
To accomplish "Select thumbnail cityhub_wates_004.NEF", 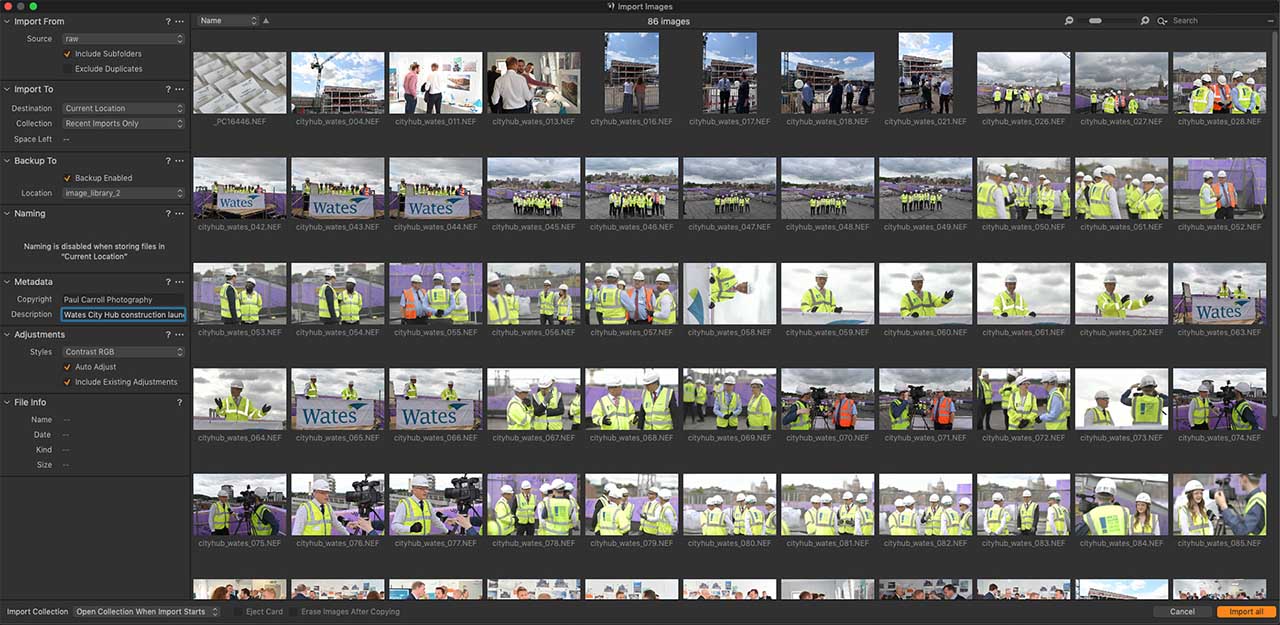I will (x=337, y=83).
